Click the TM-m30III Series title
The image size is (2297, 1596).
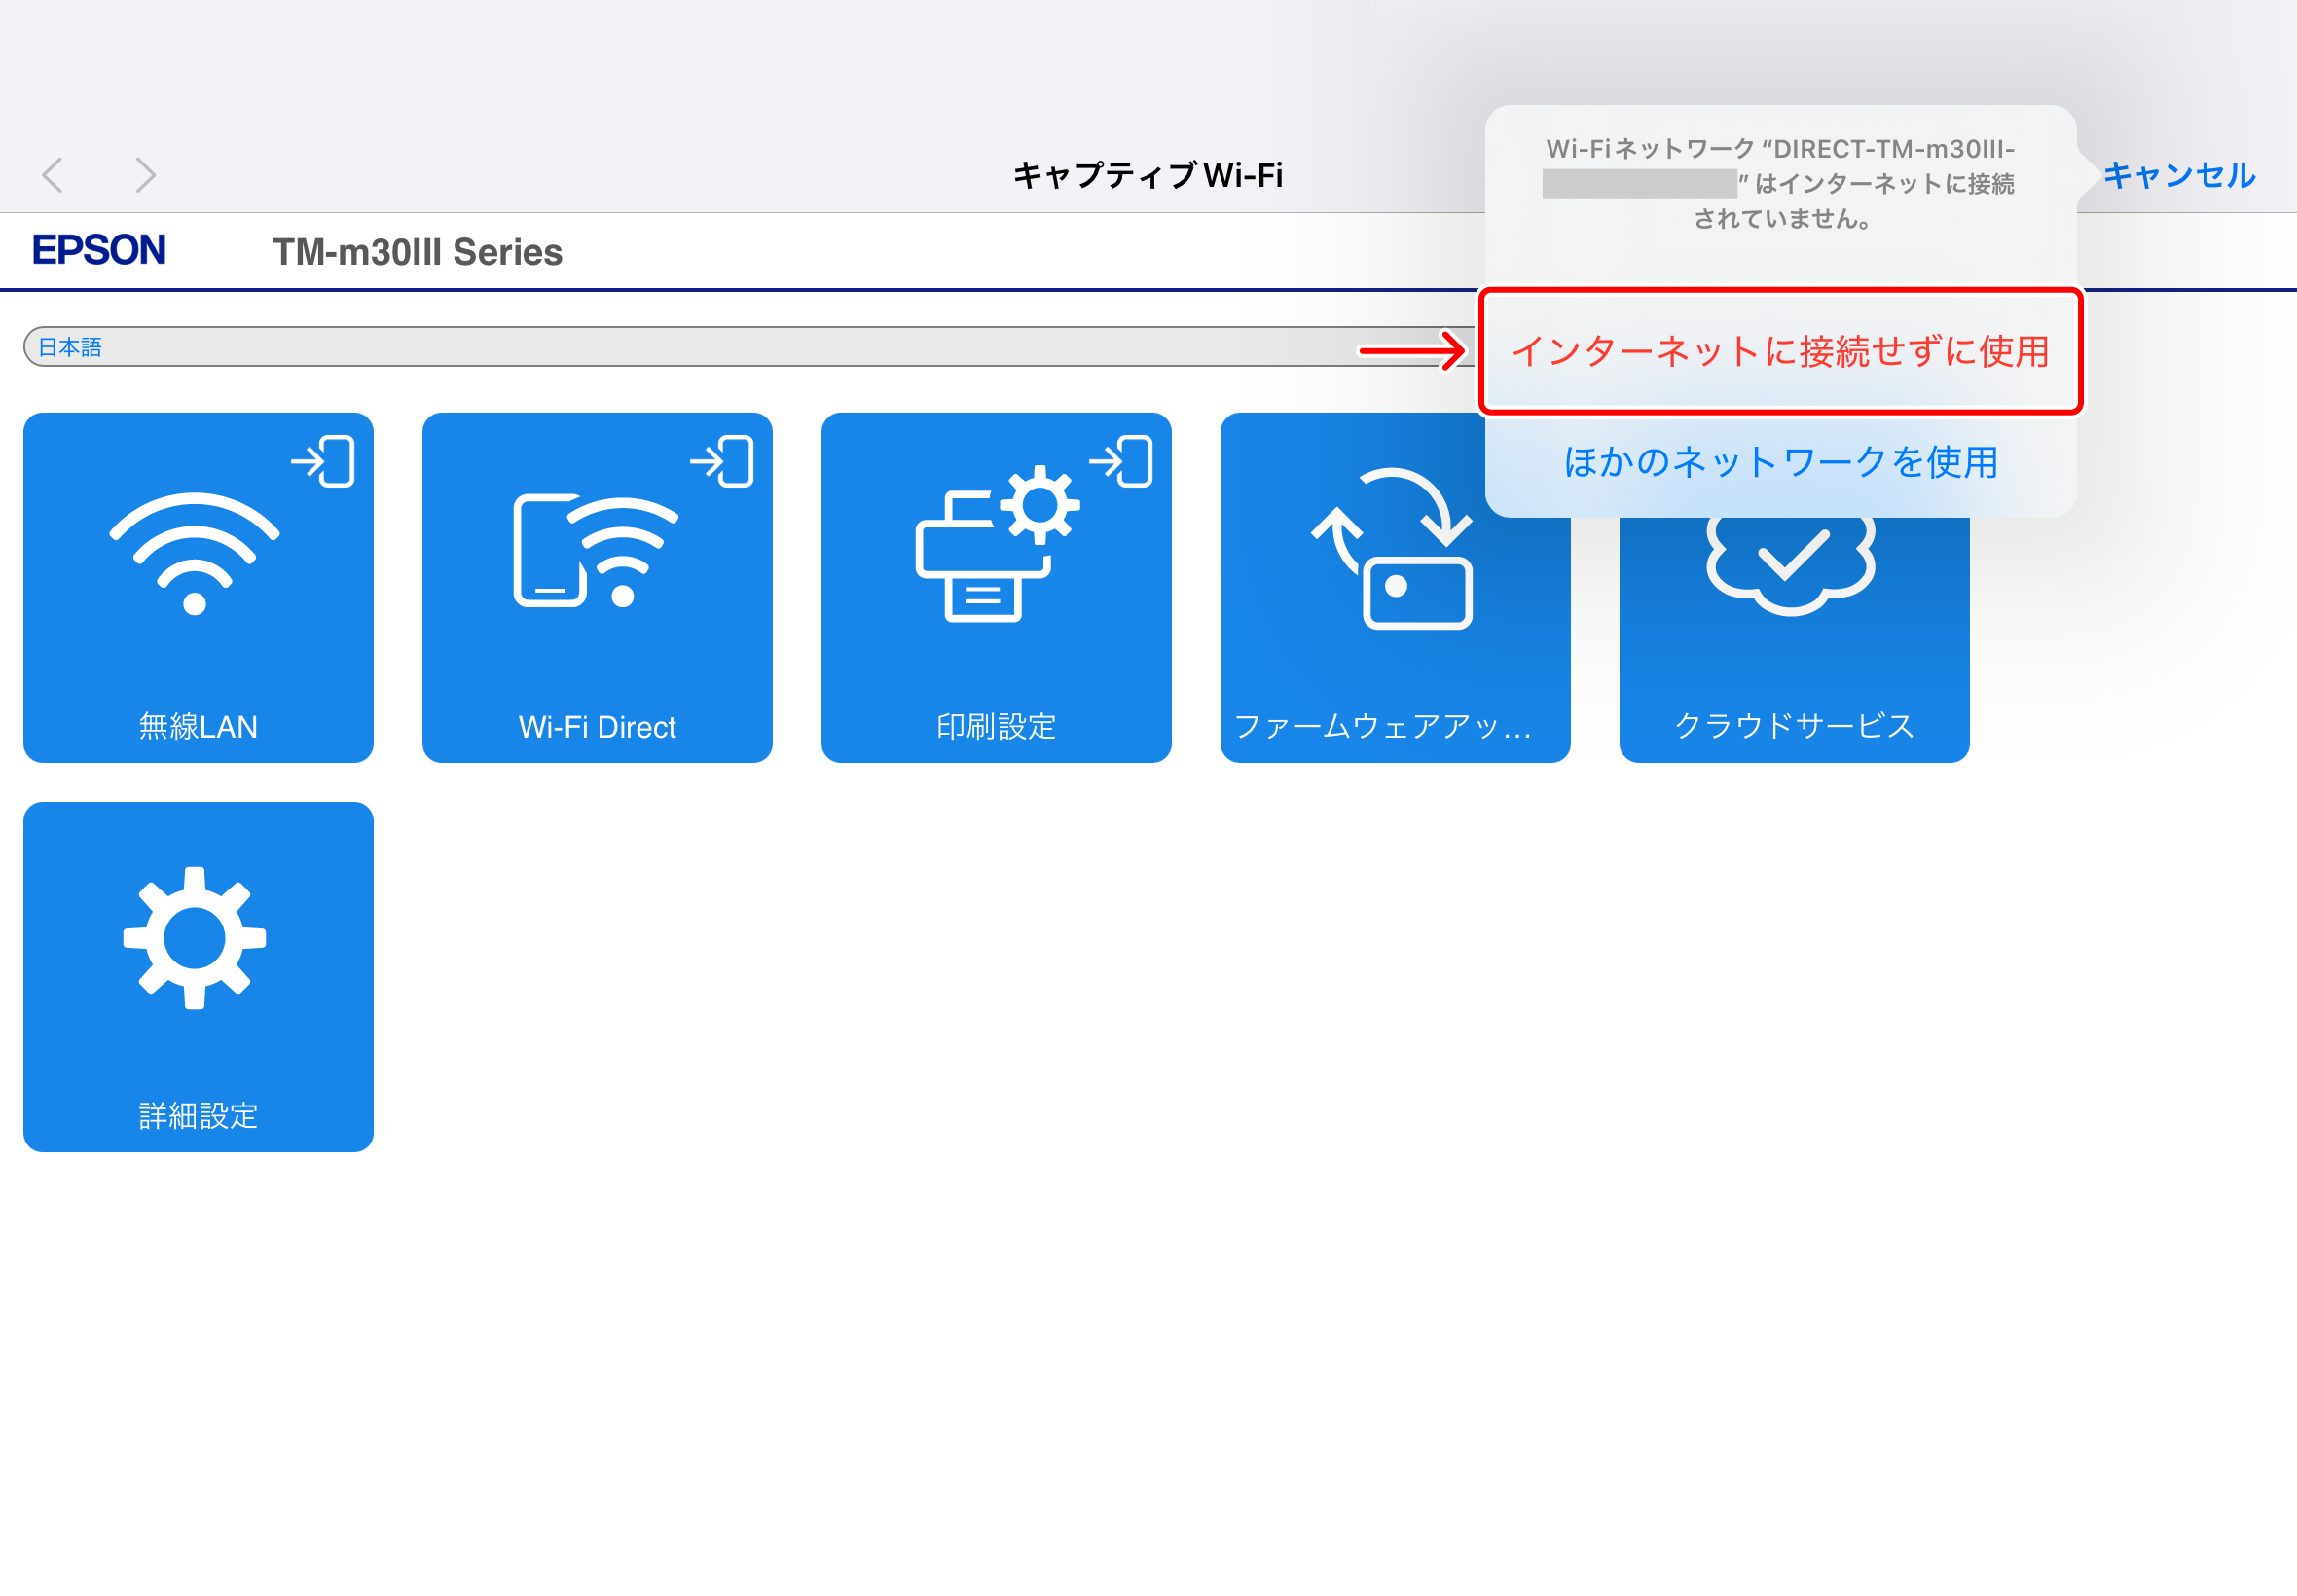[x=417, y=252]
